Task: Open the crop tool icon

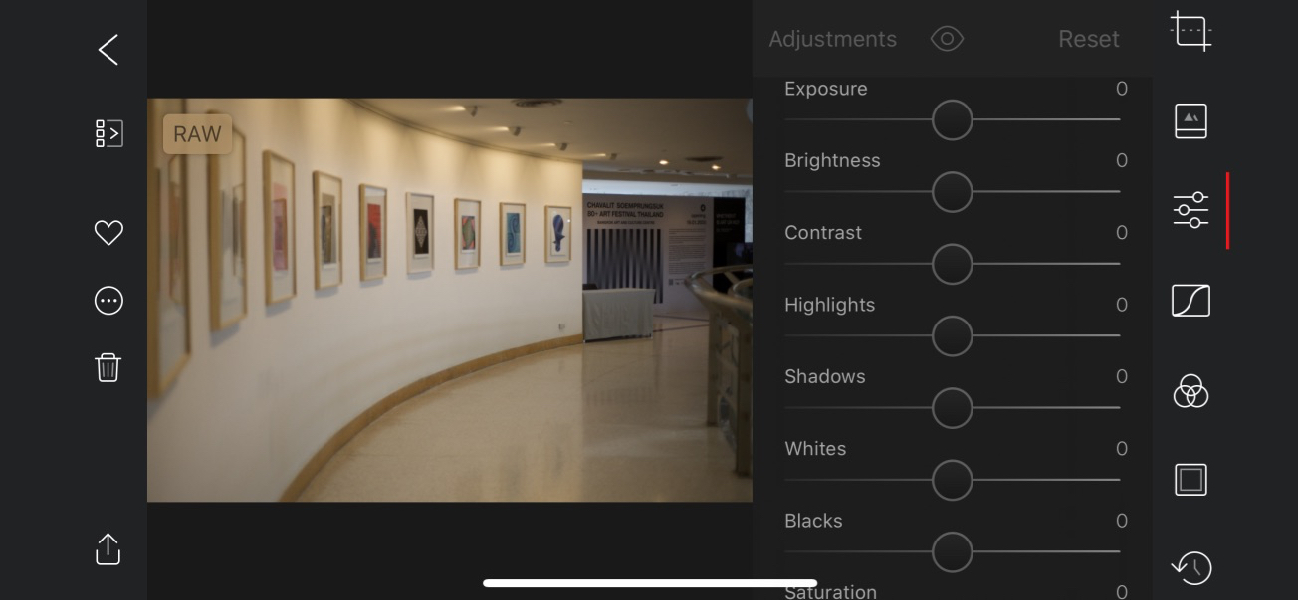Action: pos(1191,31)
